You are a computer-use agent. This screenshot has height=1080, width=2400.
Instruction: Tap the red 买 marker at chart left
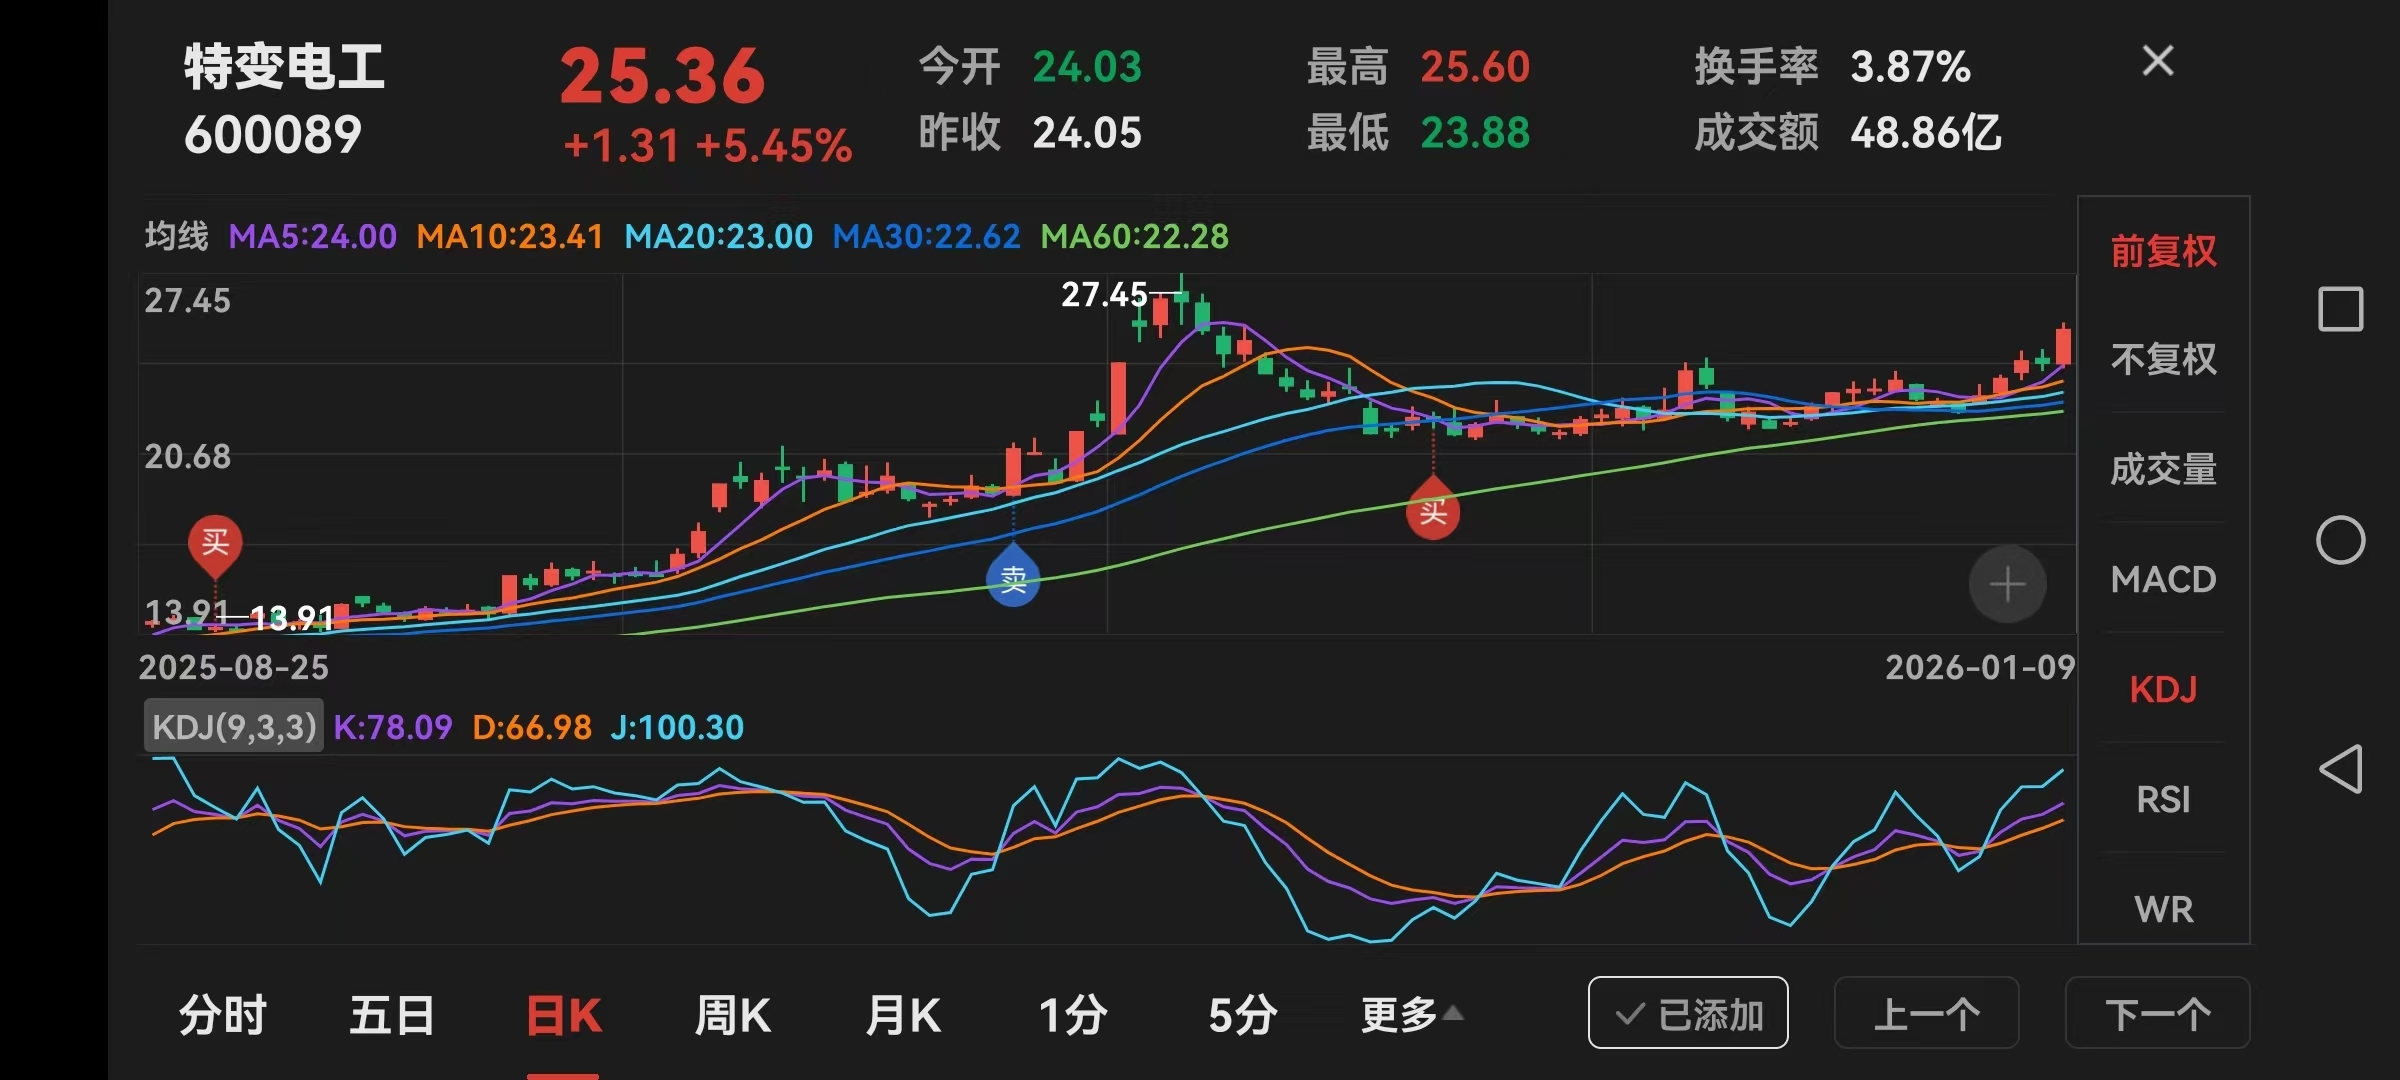coord(215,543)
